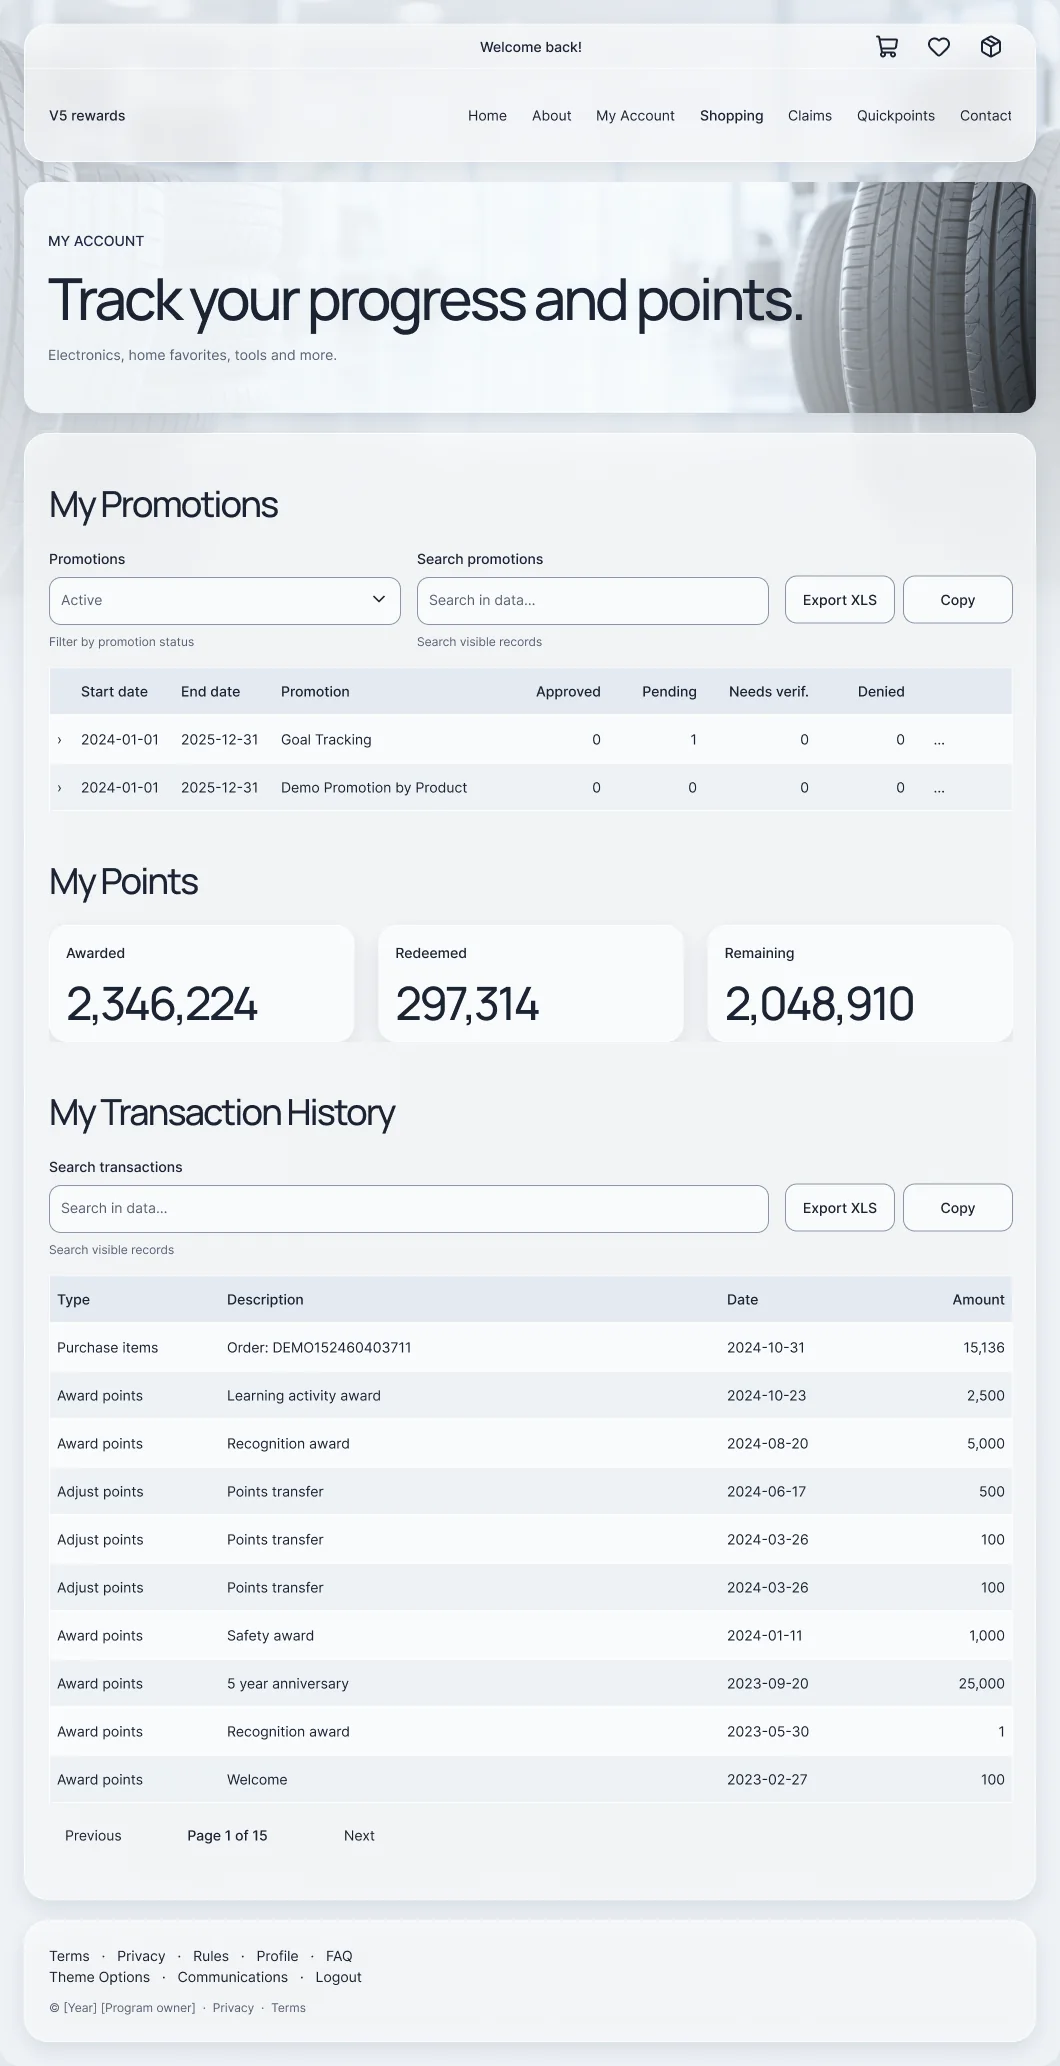Open more options for Goal Tracking row
This screenshot has height=2066, width=1060.
939,740
